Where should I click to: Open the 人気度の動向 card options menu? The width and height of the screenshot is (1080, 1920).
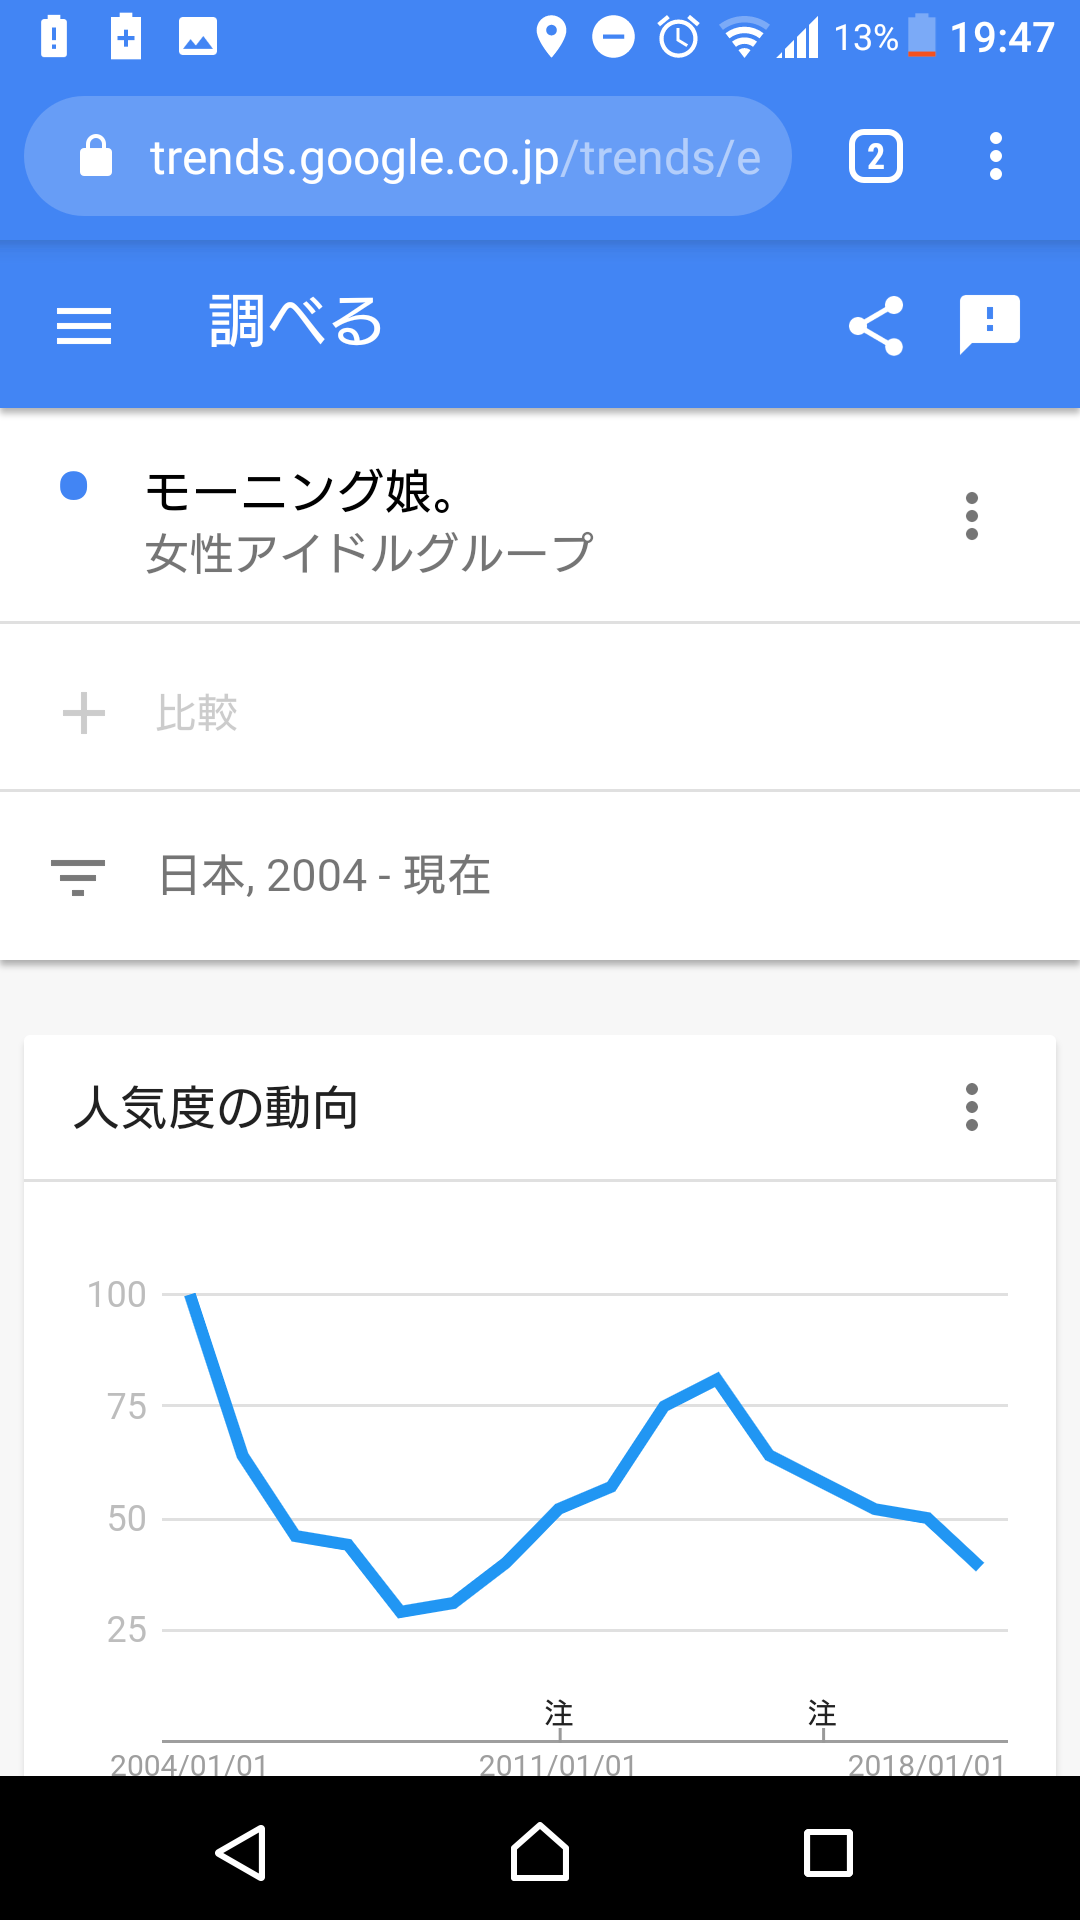coord(972,1107)
